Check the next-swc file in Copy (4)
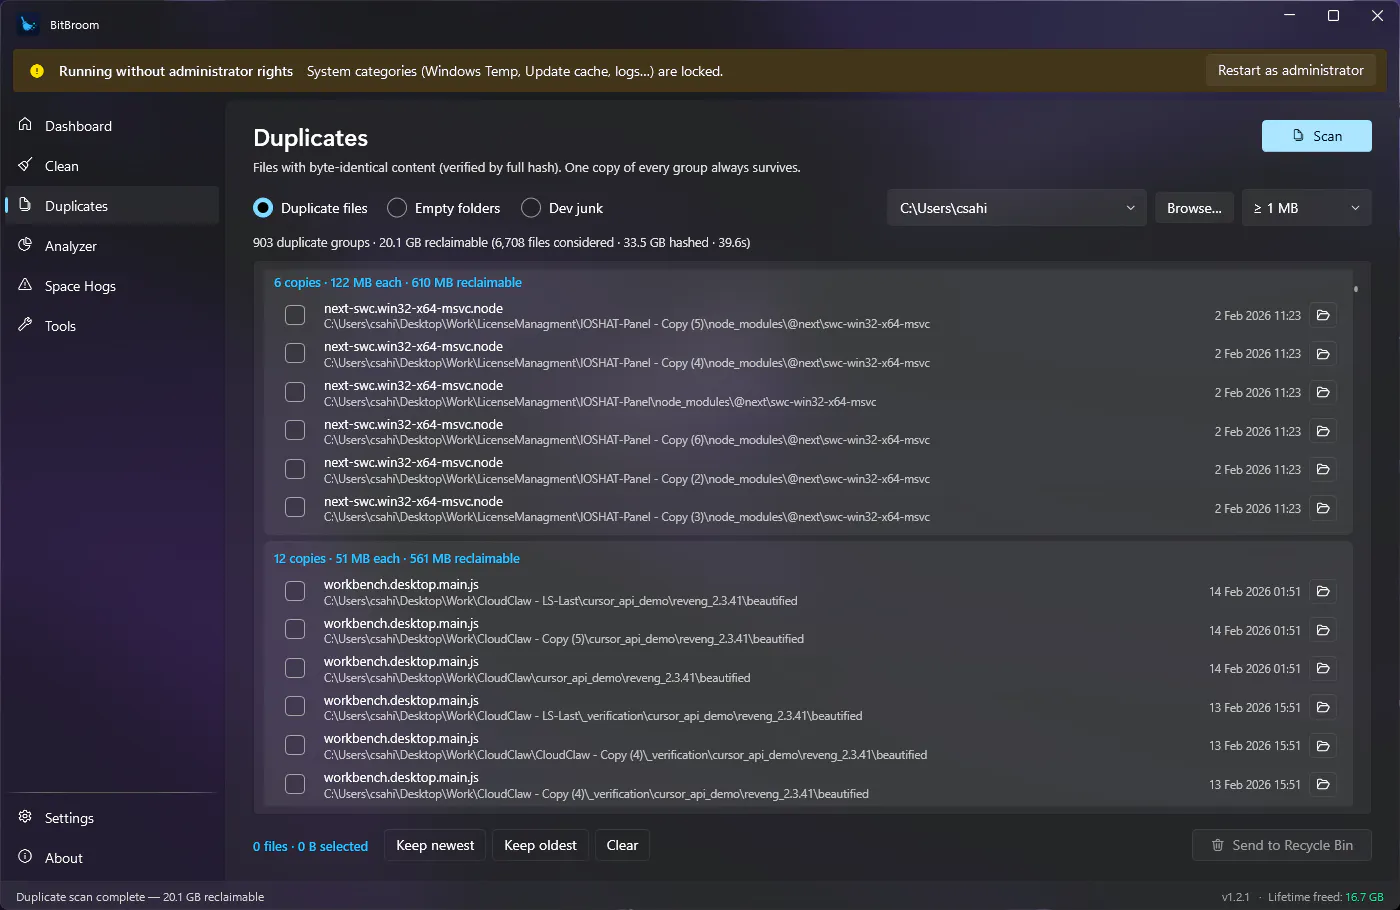1400x910 pixels. point(295,354)
